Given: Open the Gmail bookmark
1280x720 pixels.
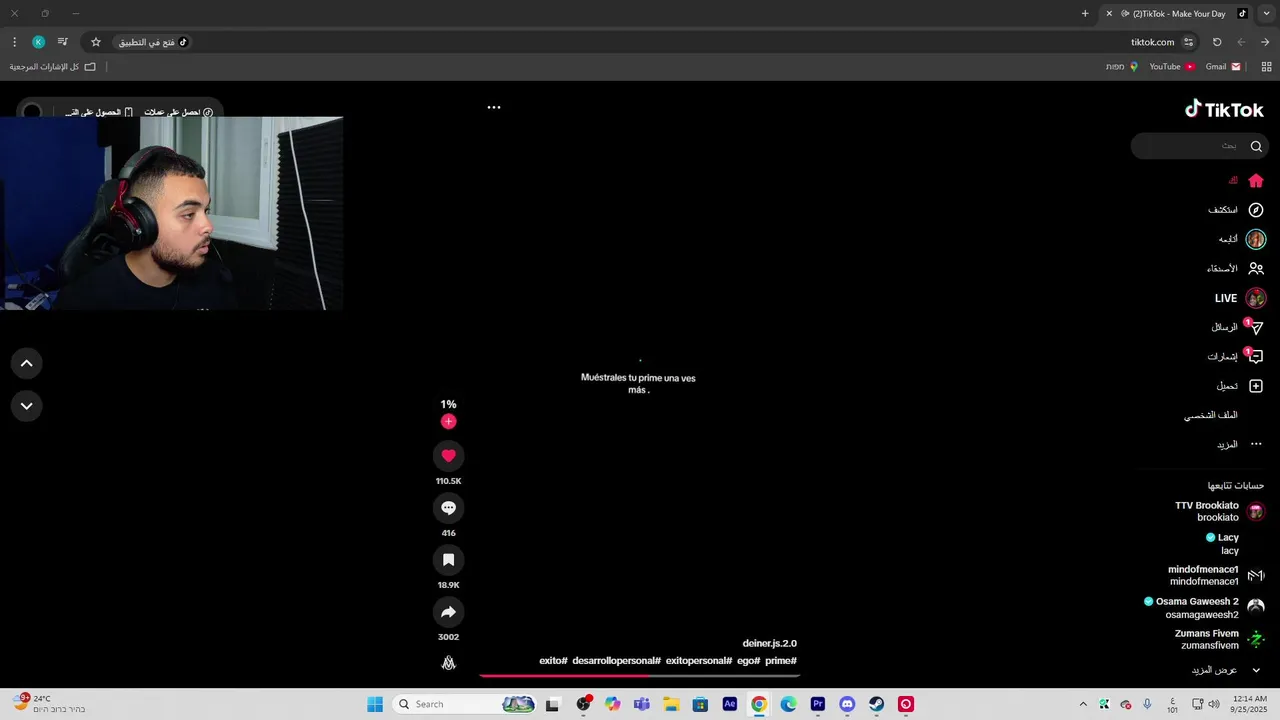Looking at the screenshot, I should [1223, 67].
